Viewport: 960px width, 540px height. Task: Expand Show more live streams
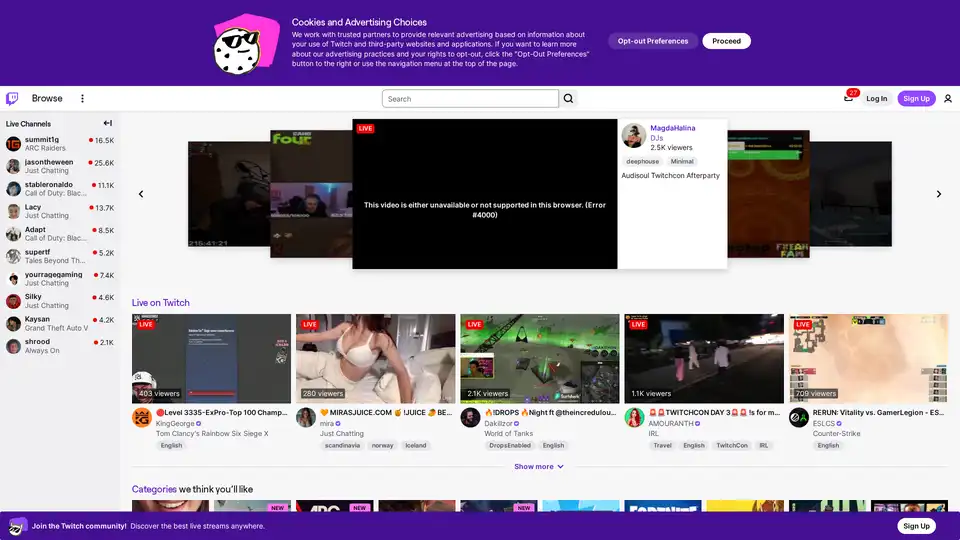(539, 467)
